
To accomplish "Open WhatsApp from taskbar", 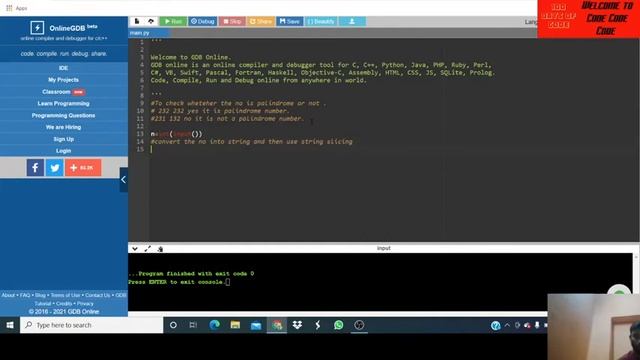I will pos(338,325).
